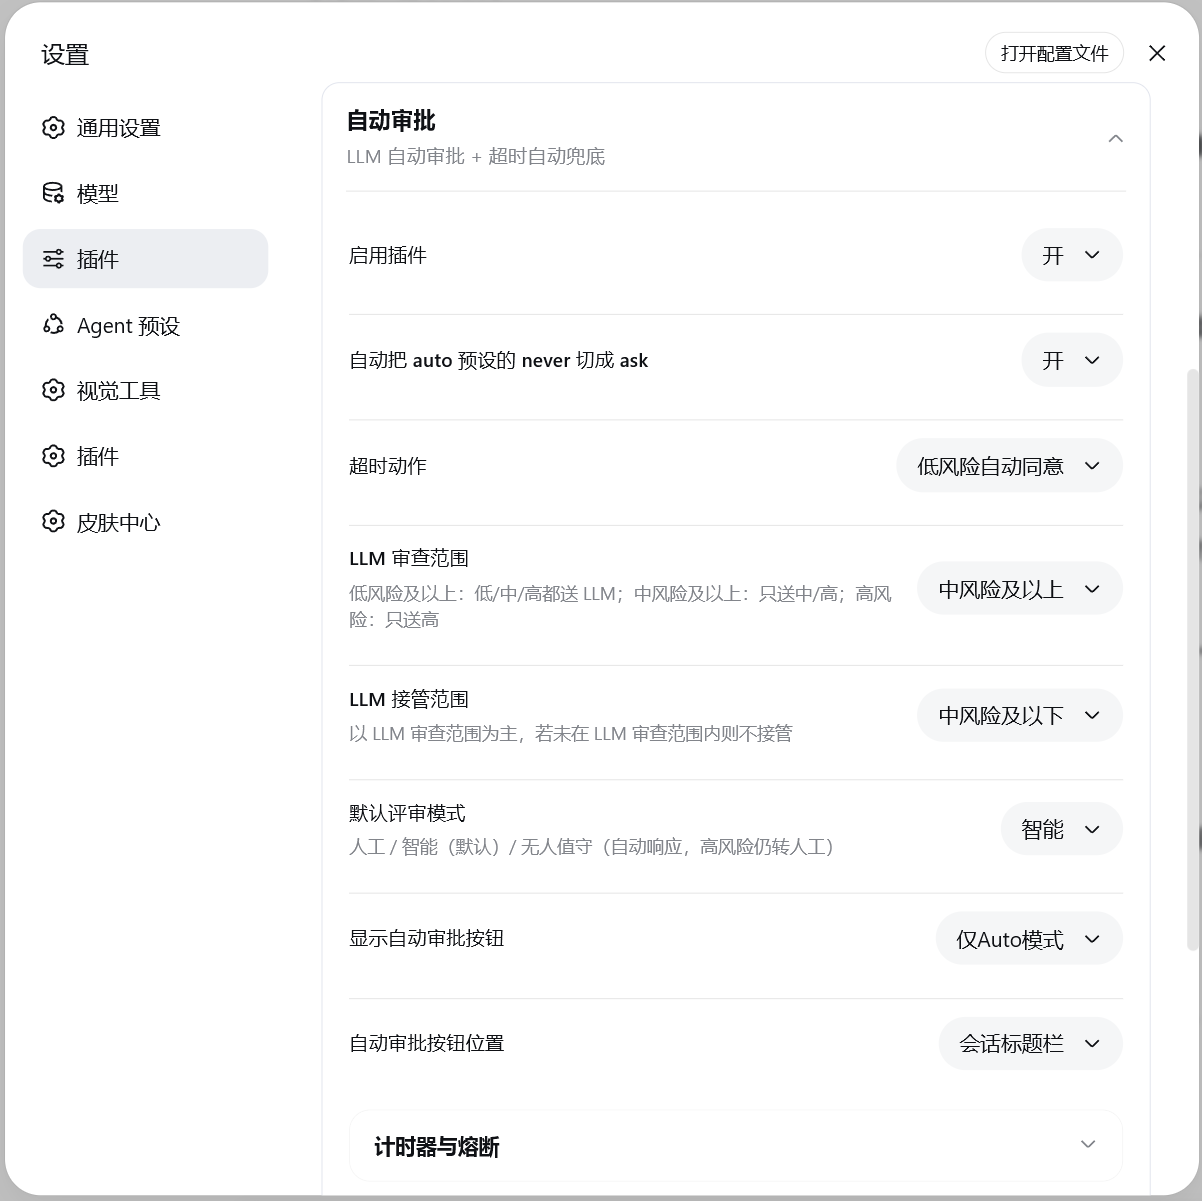Image resolution: width=1202 pixels, height=1201 pixels.
Task: Click the LLM 自动审批 + 超时自动兜底 subtitle
Action: click(476, 156)
